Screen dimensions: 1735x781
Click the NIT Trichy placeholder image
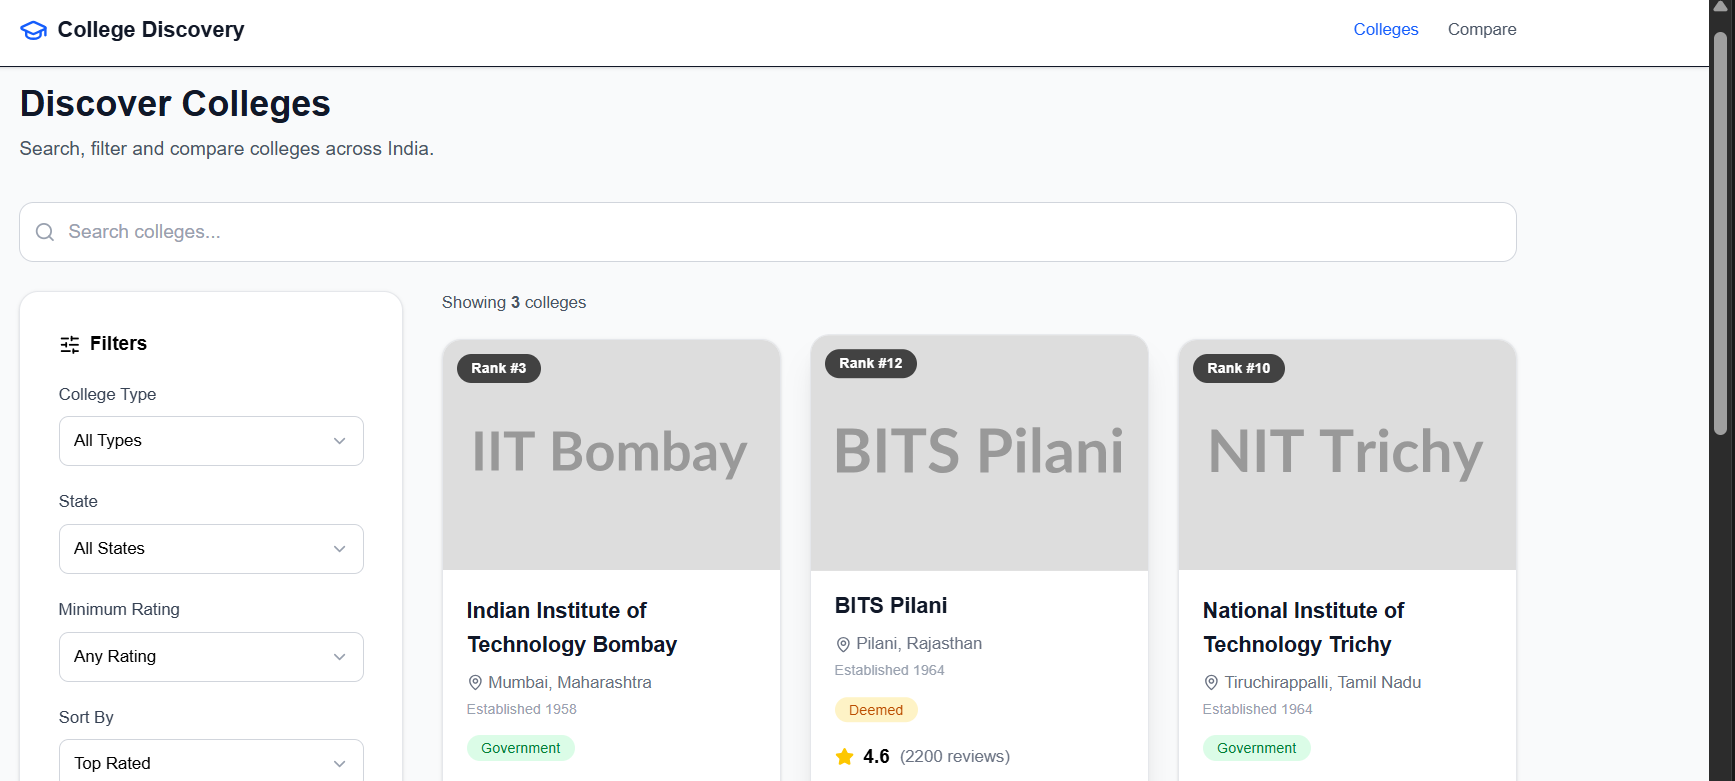1347,455
